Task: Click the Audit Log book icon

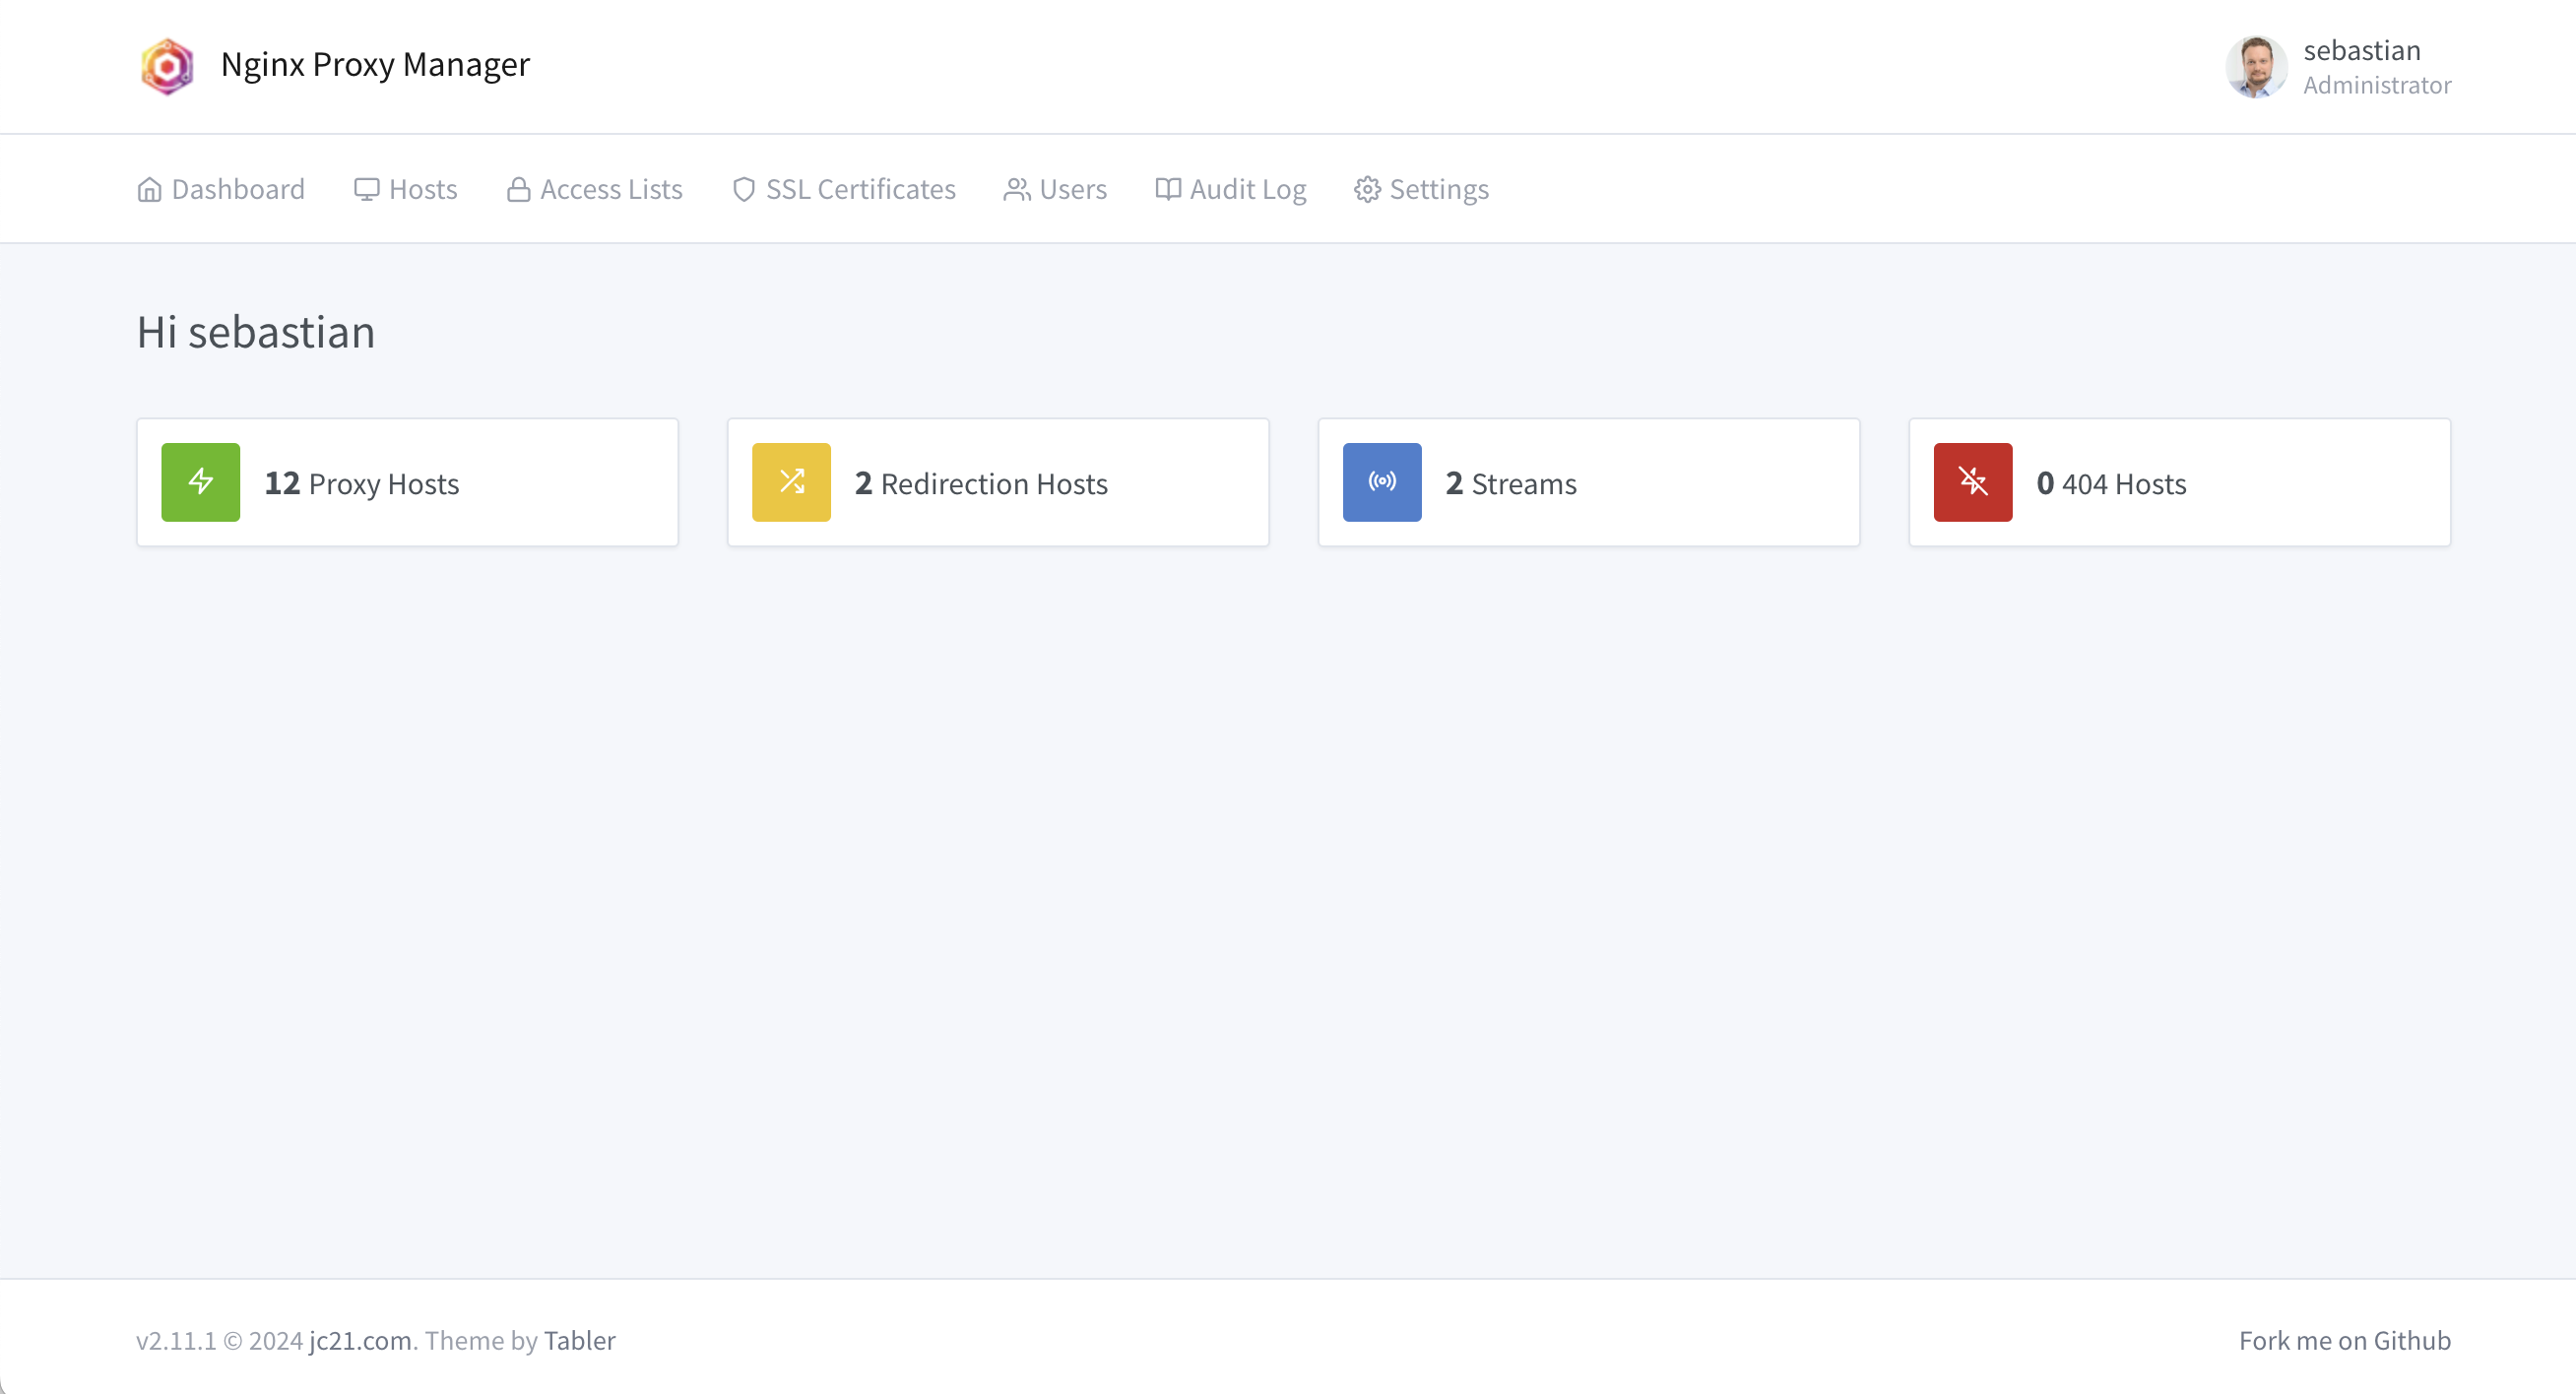Action: 1167,190
